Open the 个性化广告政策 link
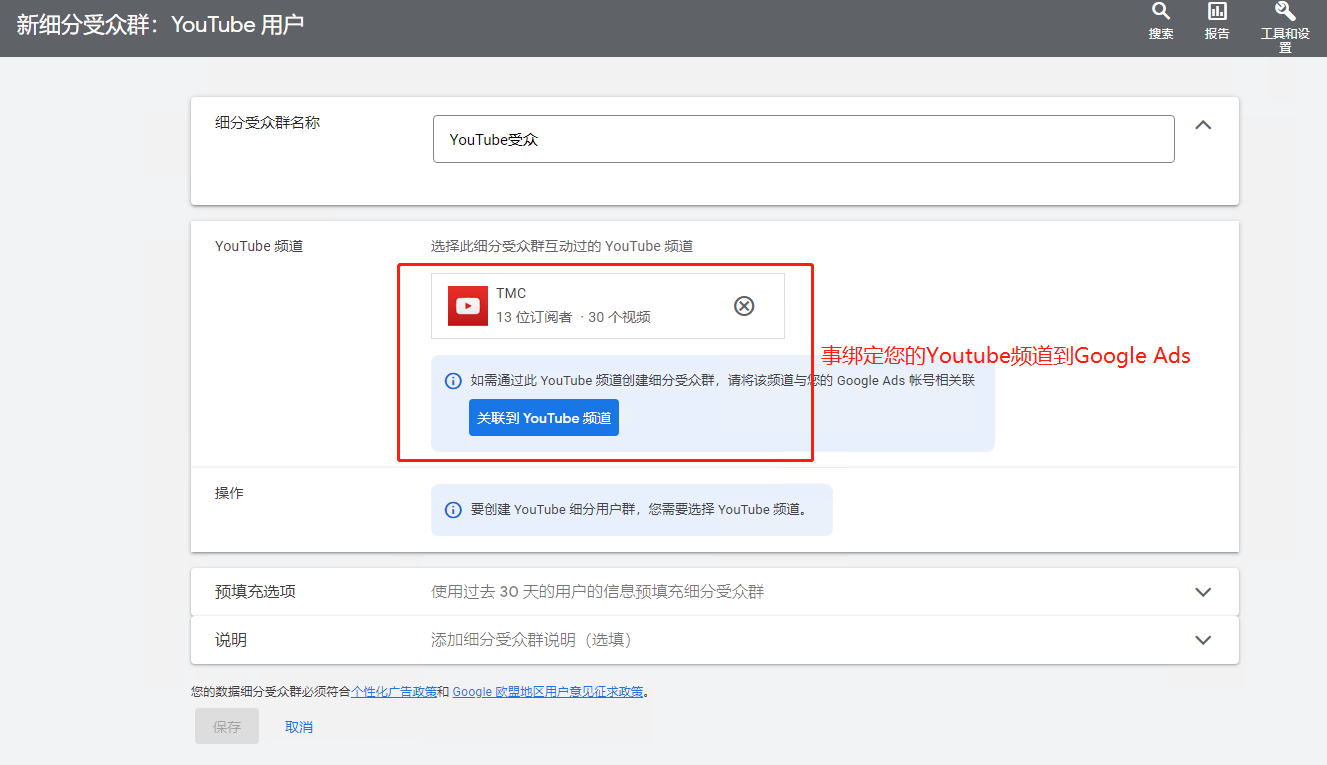This screenshot has width=1327, height=765. coord(394,692)
